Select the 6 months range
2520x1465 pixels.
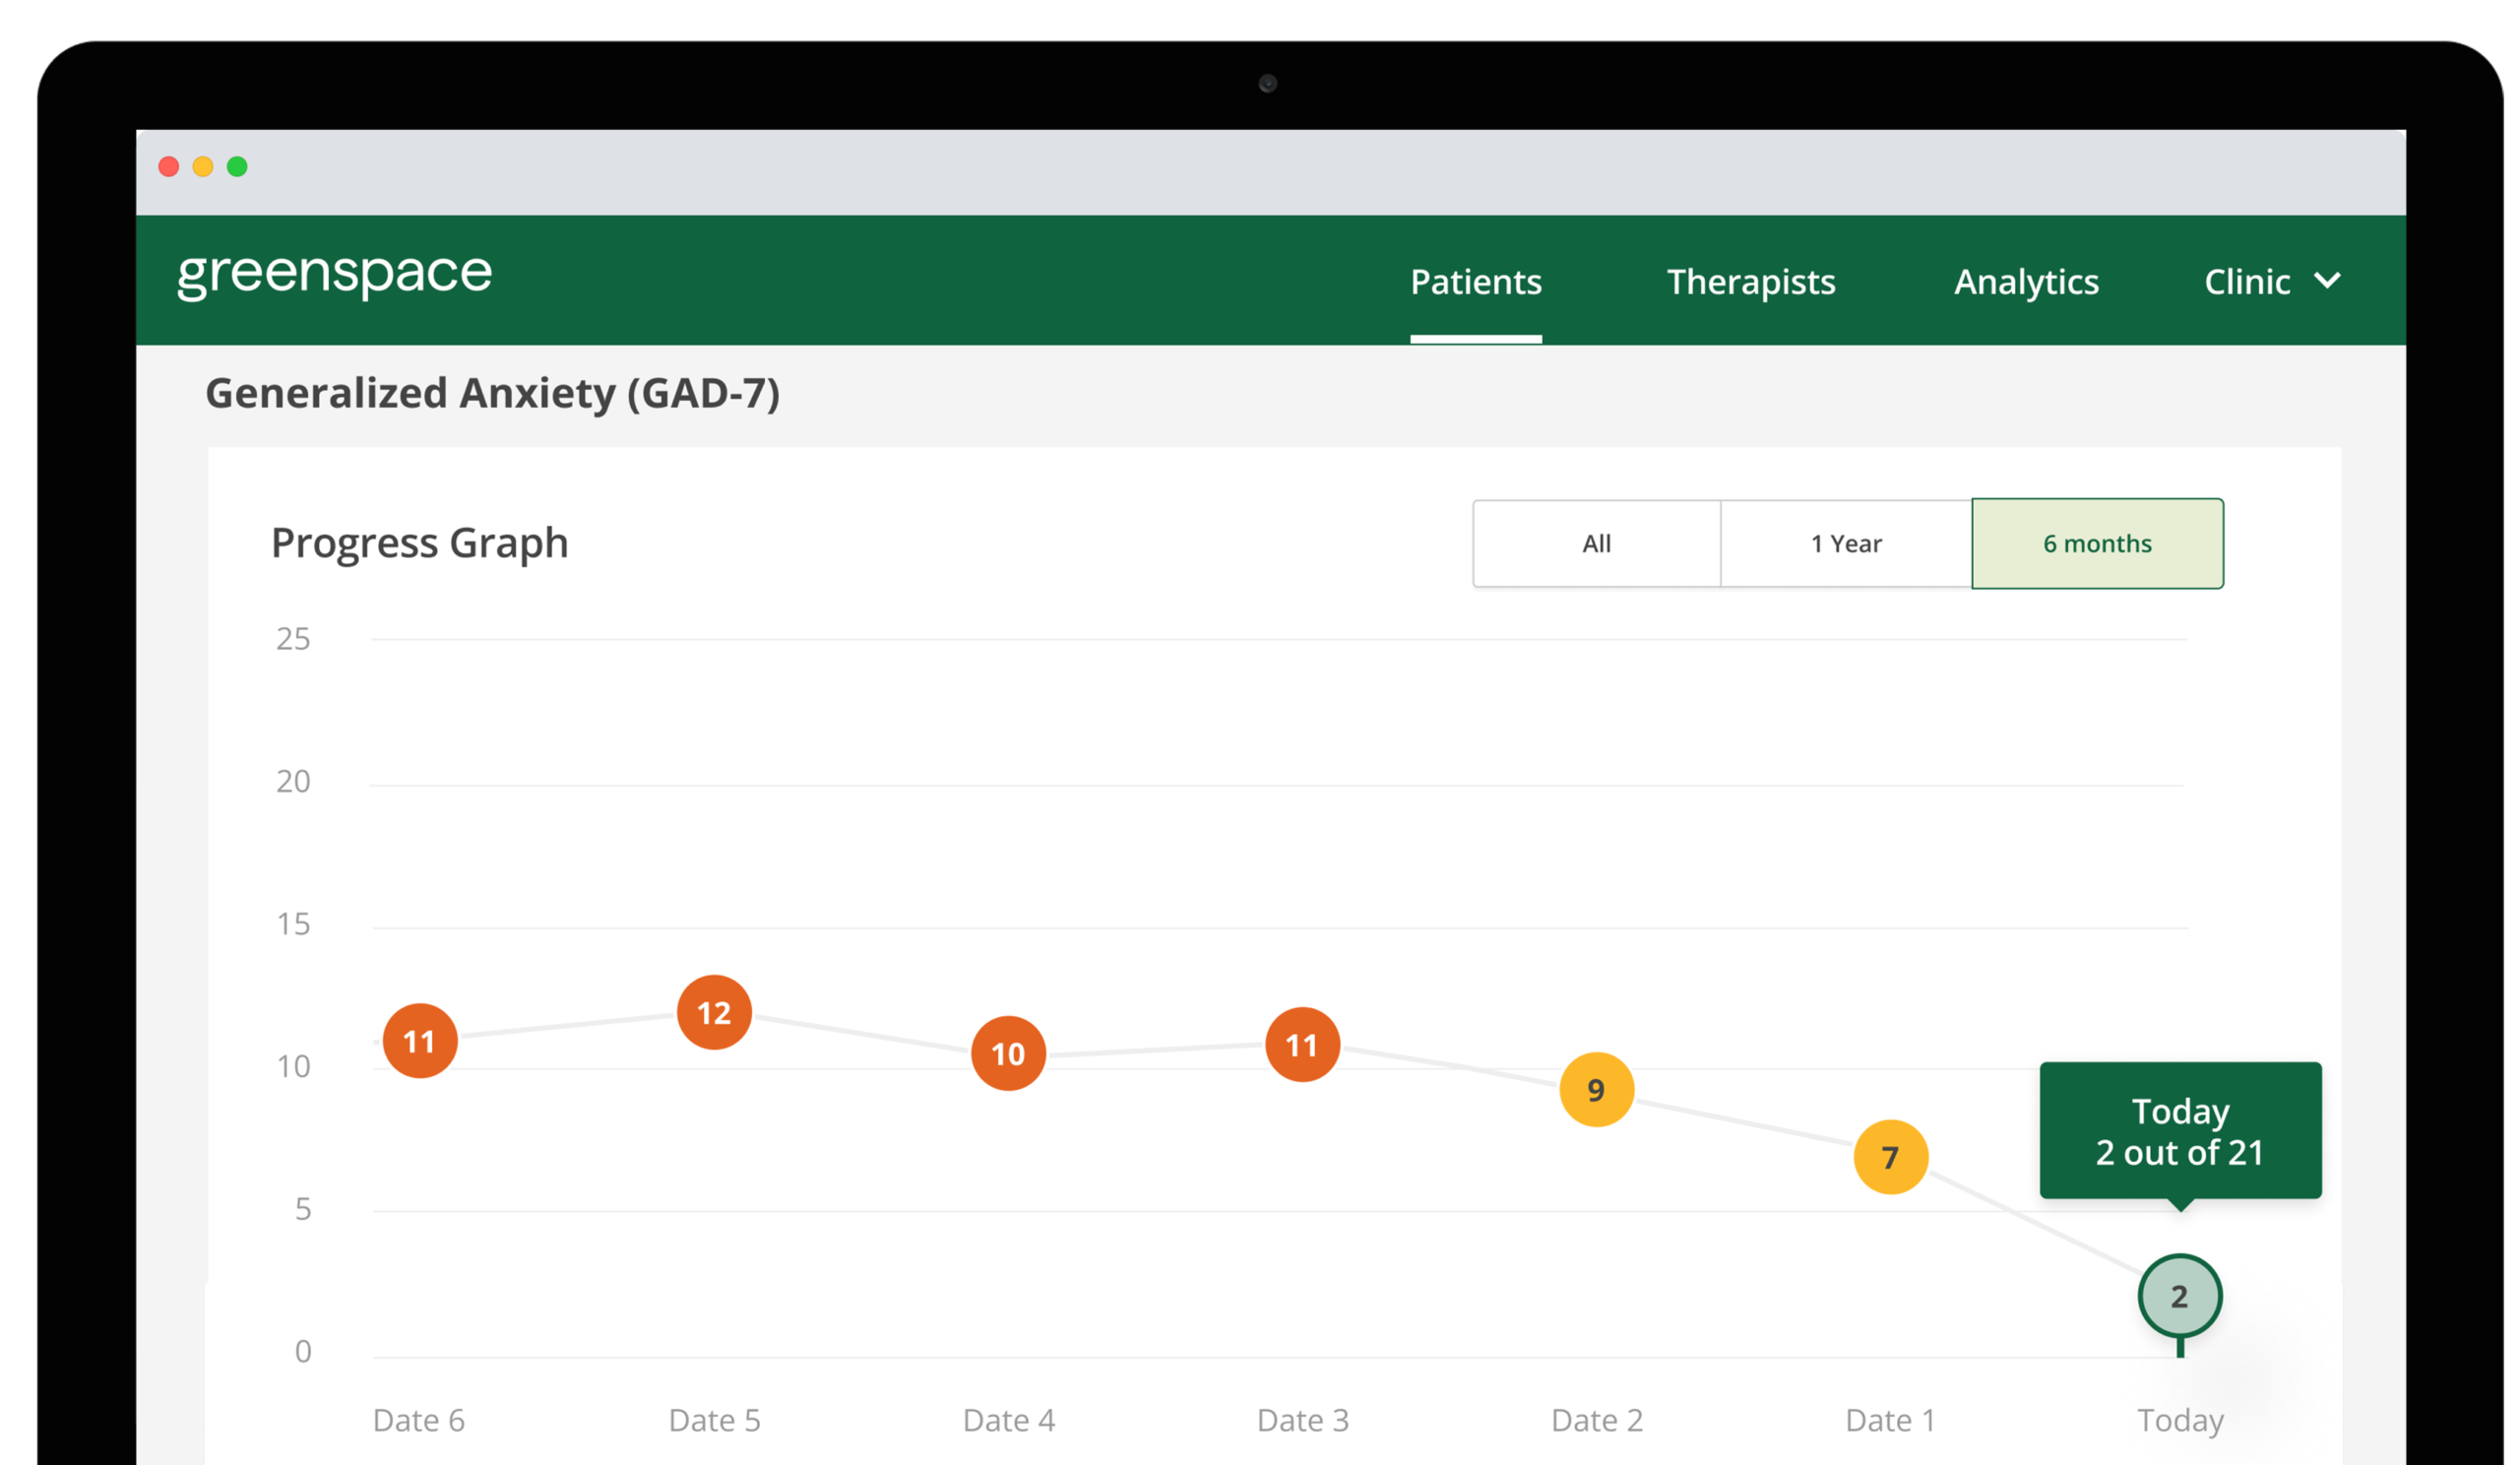pos(2097,544)
